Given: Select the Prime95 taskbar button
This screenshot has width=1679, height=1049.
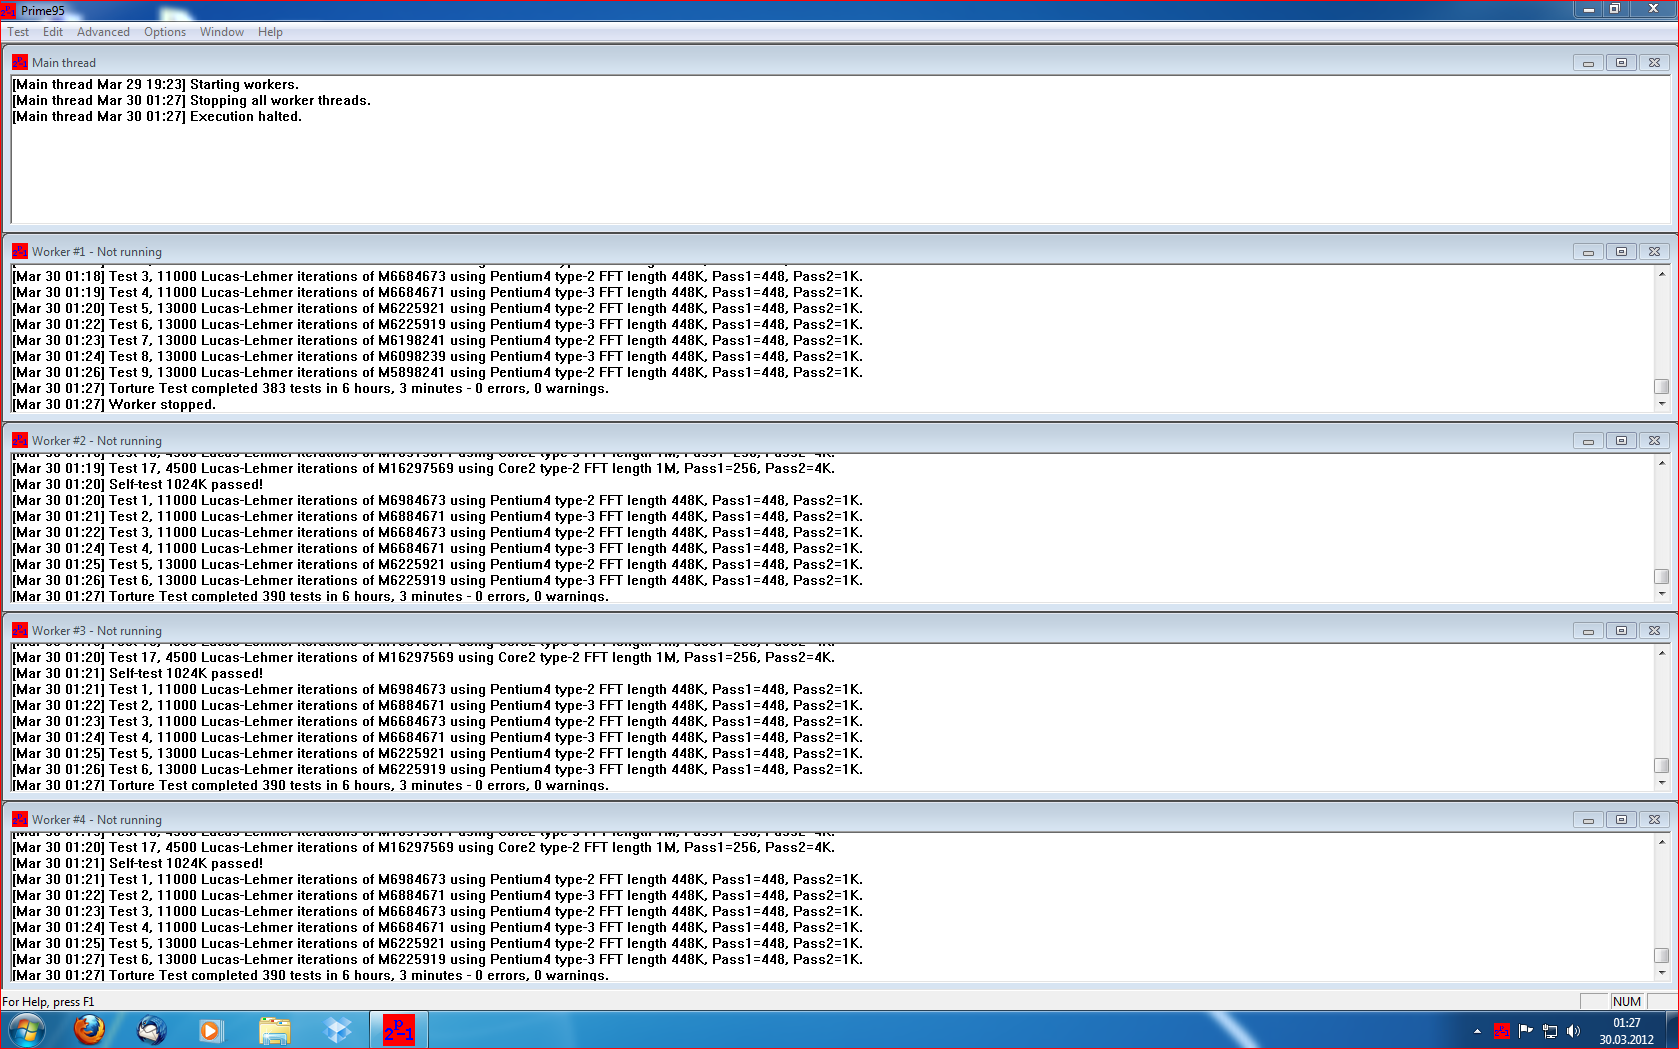Looking at the screenshot, I should (399, 1030).
